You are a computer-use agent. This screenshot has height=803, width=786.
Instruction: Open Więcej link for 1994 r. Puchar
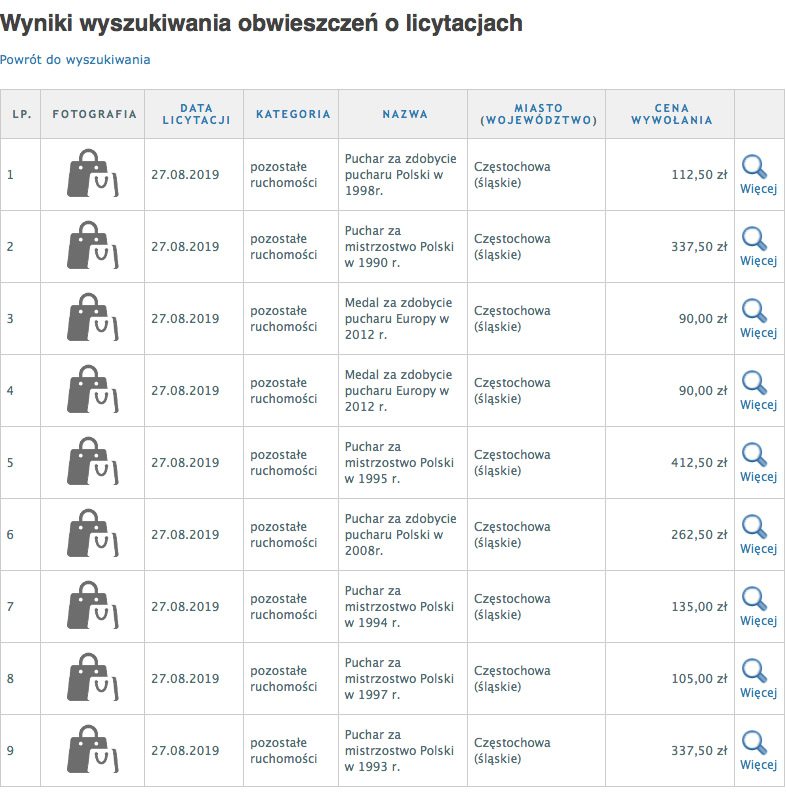758,621
